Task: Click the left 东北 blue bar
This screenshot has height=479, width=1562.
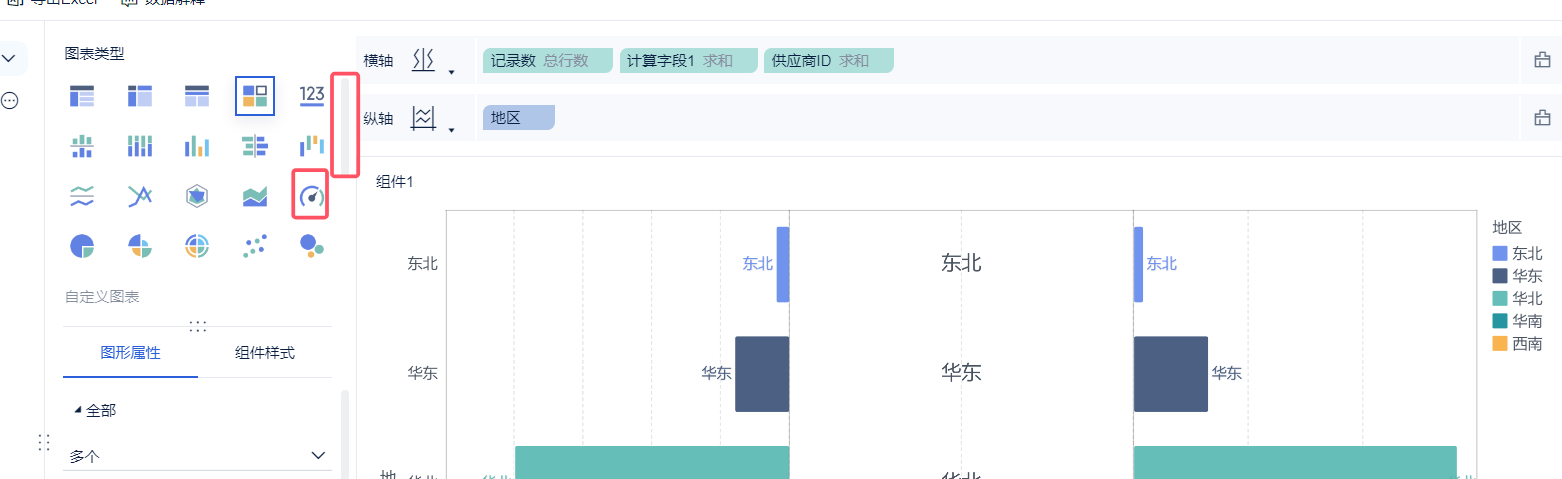Action: click(x=783, y=264)
